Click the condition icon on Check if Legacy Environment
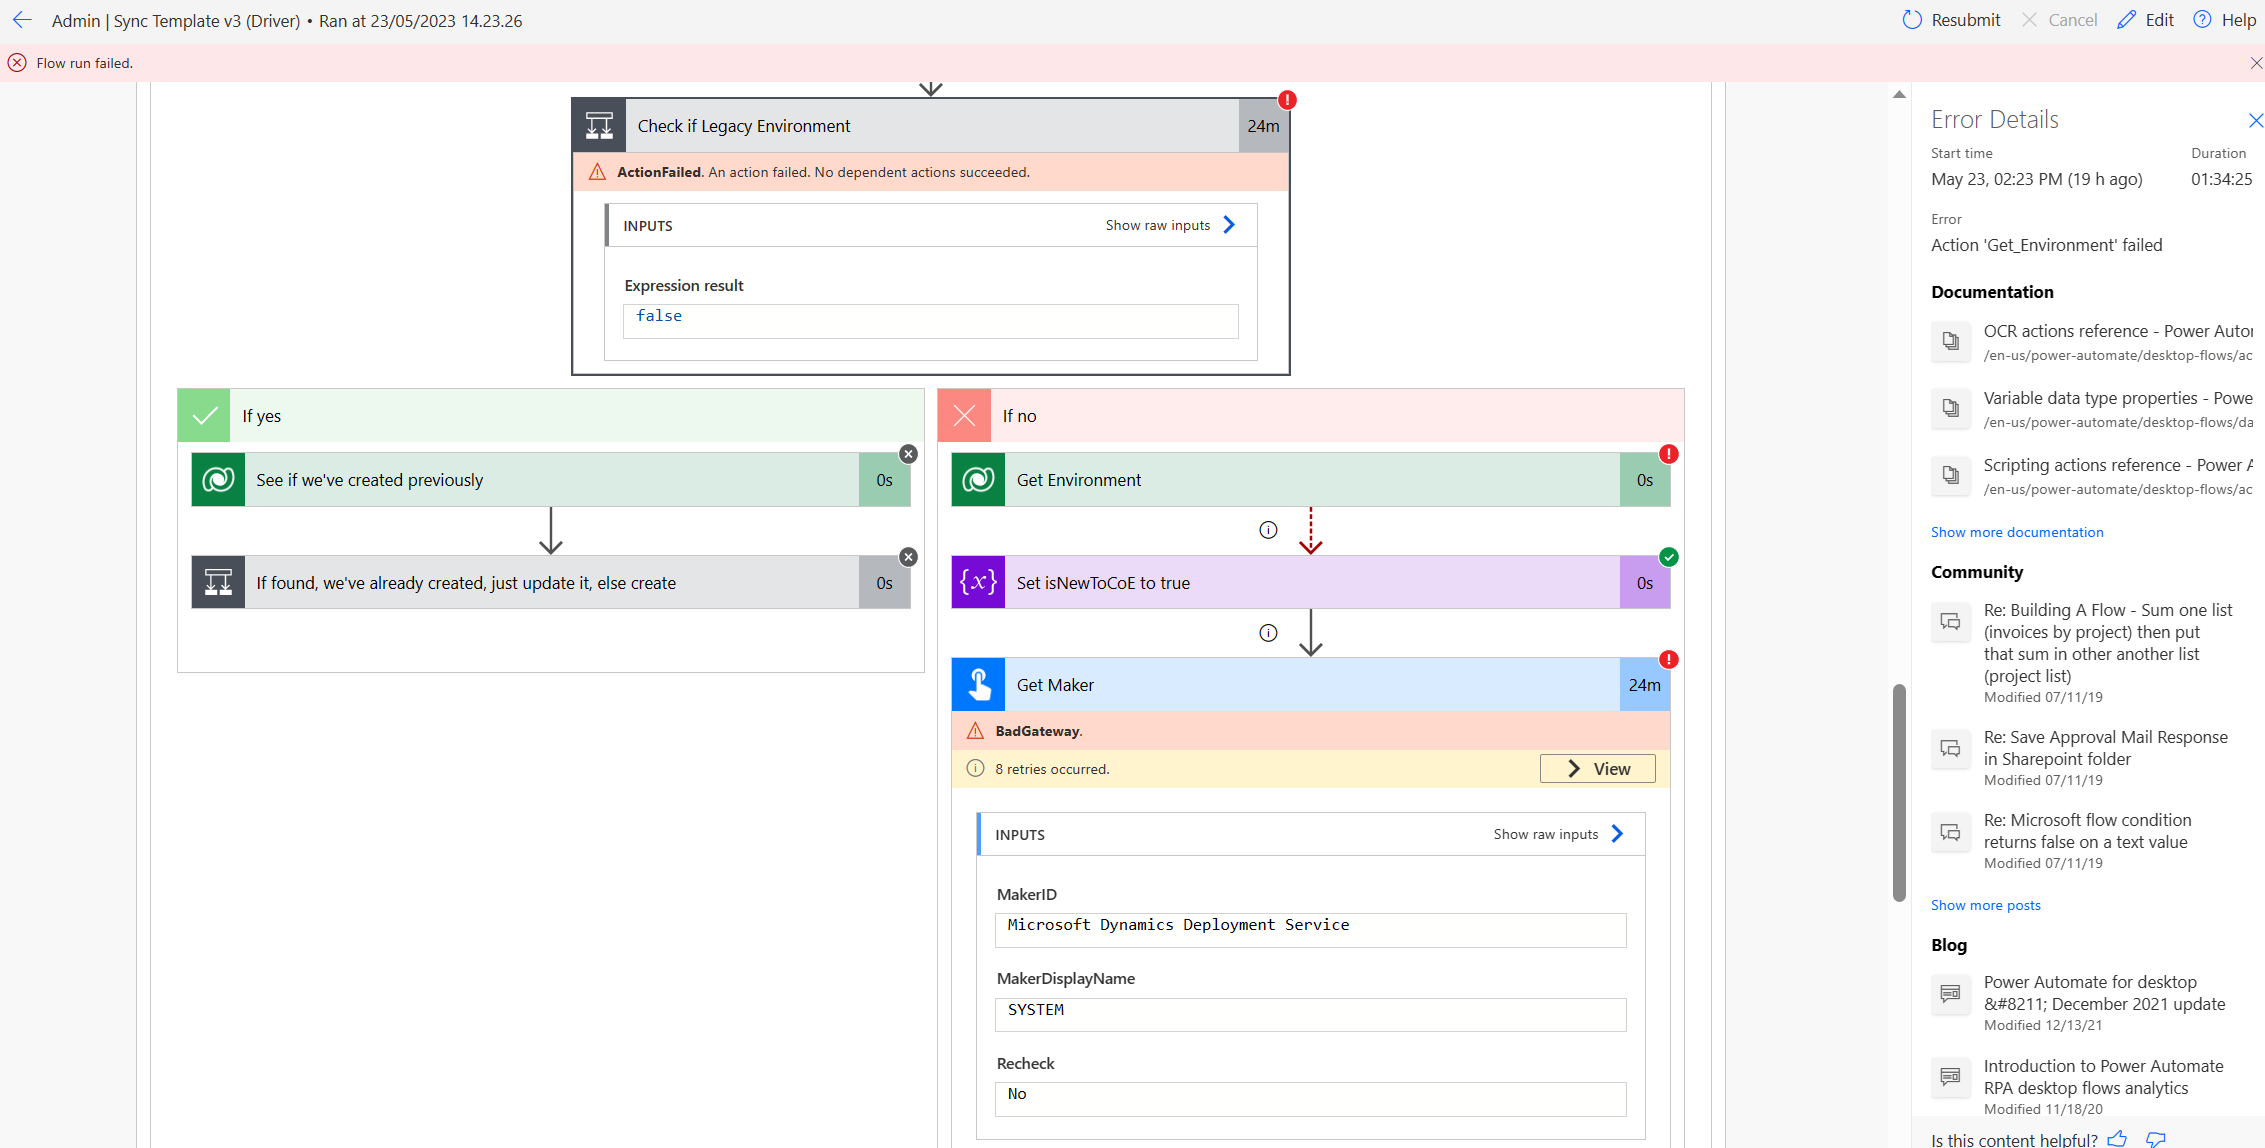Image resolution: width=2265 pixels, height=1148 pixels. (x=598, y=125)
